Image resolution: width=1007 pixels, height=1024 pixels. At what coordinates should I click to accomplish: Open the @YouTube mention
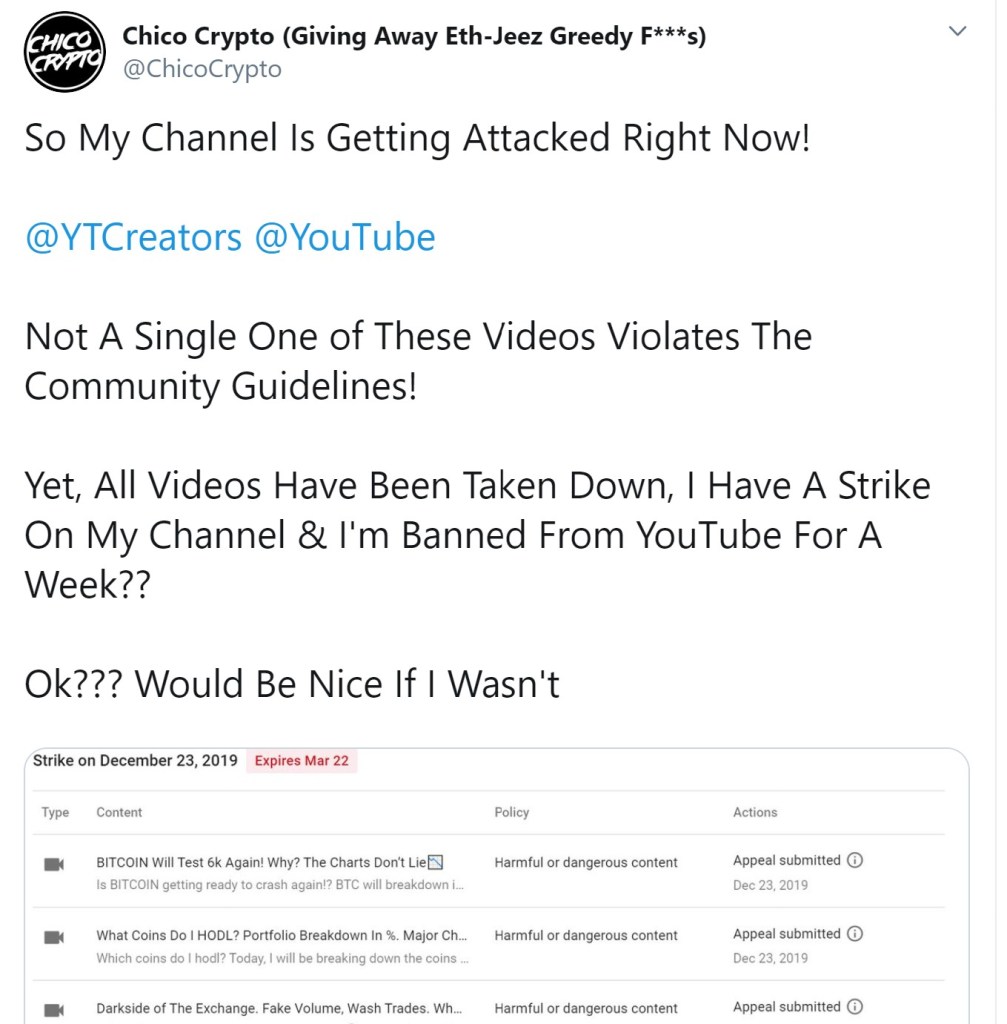[x=345, y=238]
